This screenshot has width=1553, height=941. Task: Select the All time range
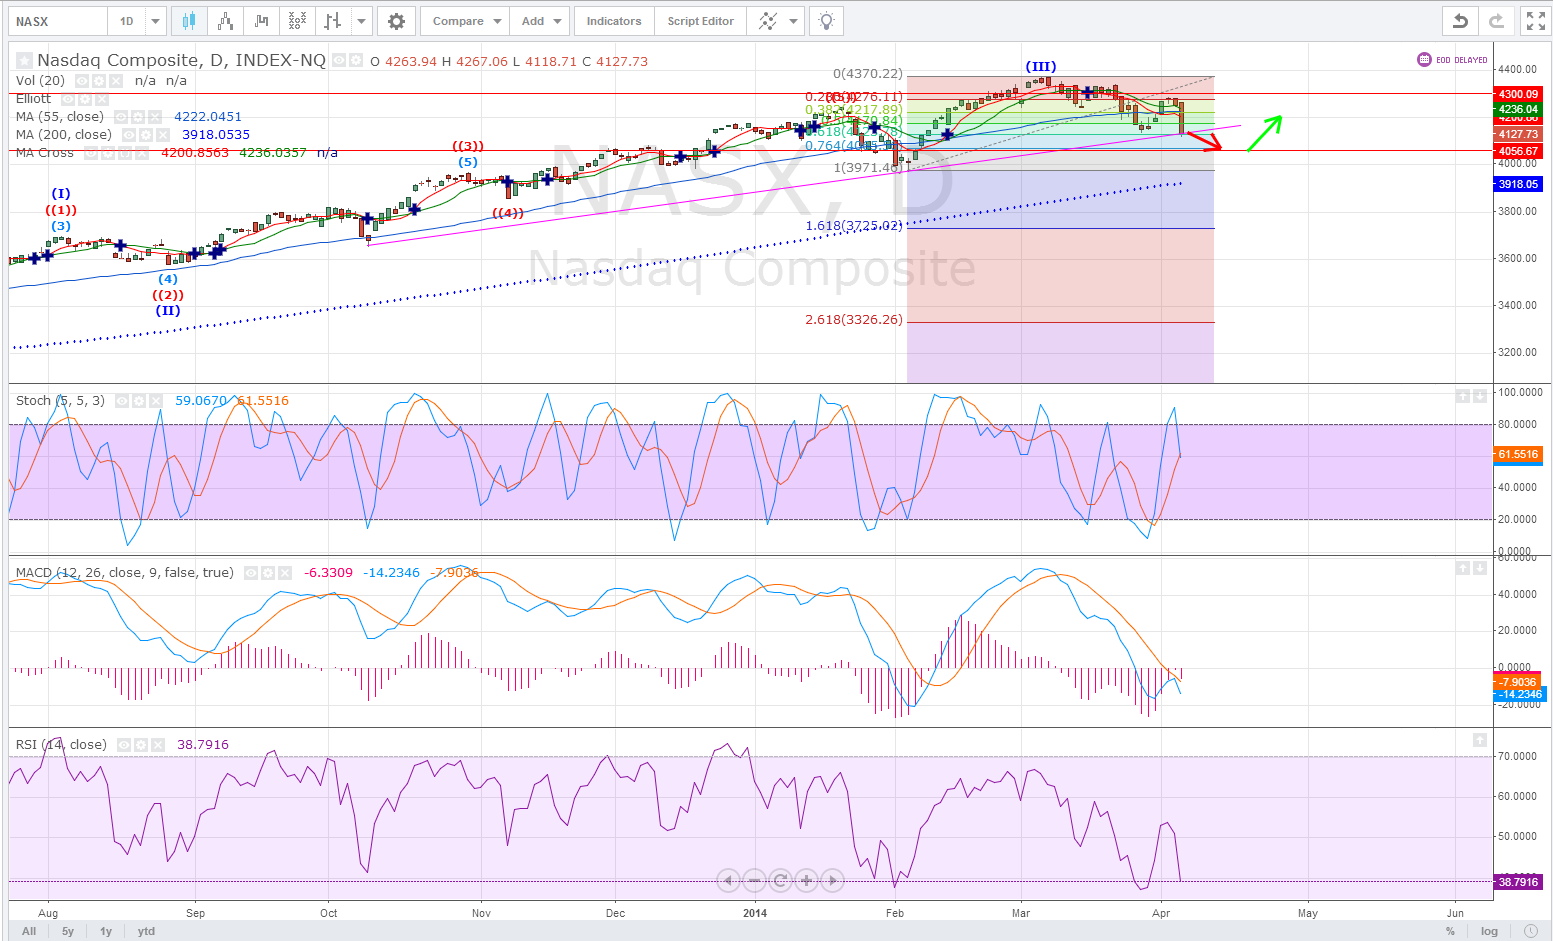point(29,931)
